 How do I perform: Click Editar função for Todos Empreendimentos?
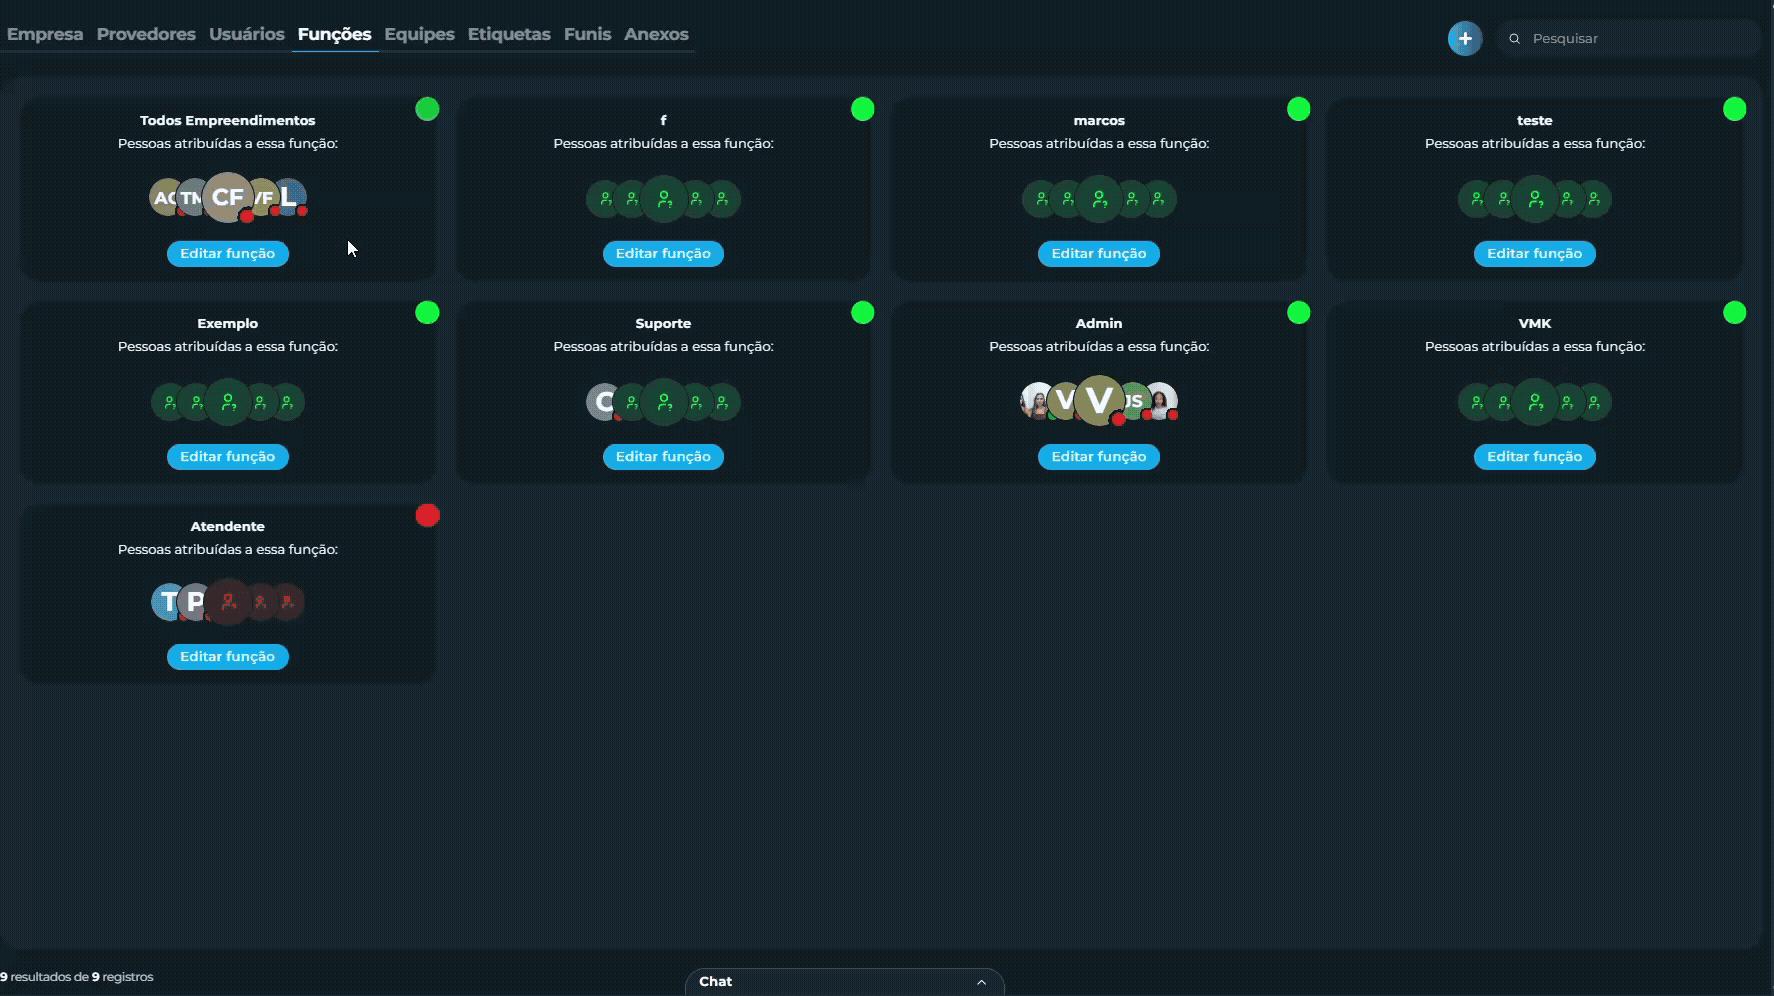pos(228,254)
